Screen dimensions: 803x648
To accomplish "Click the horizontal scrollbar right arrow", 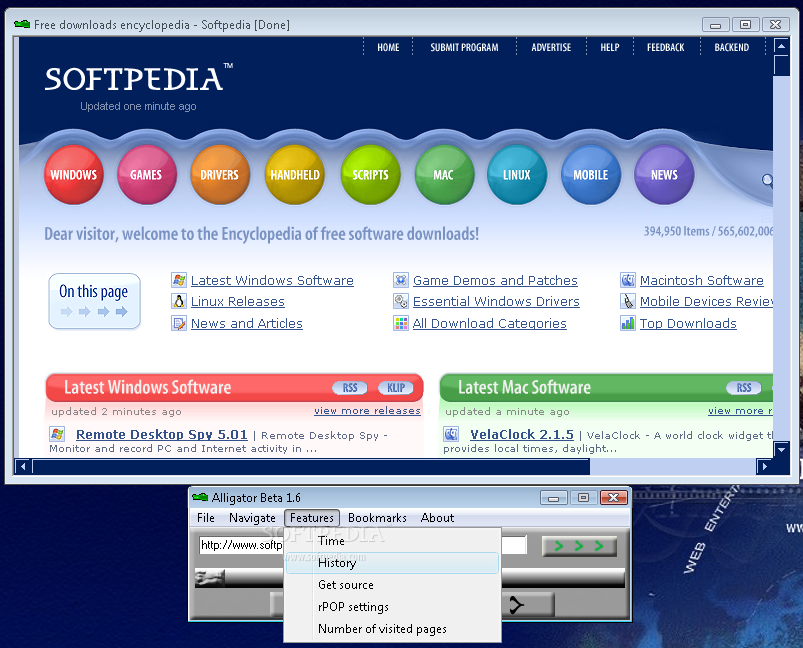I will pyautogui.click(x=765, y=466).
